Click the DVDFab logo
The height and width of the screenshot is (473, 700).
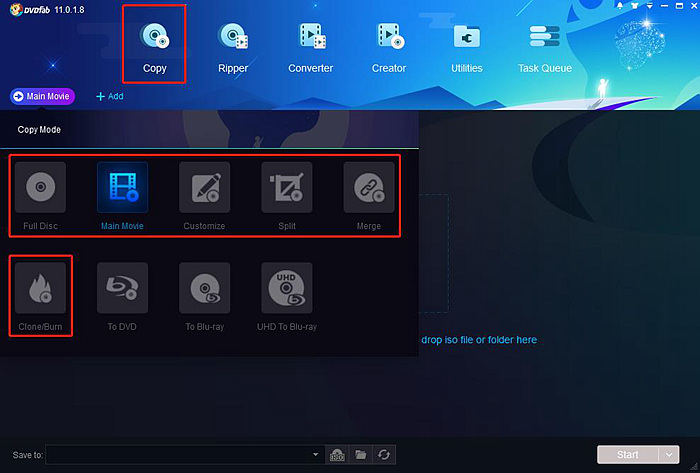[x=30, y=10]
